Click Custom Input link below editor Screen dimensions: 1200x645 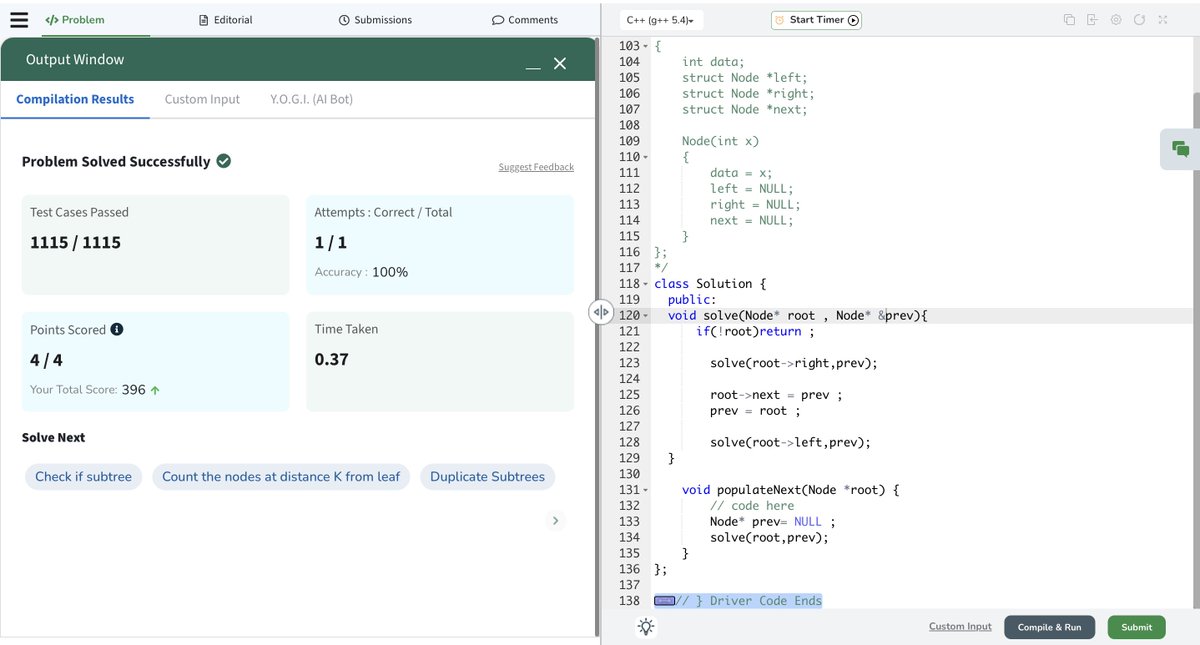(x=960, y=626)
